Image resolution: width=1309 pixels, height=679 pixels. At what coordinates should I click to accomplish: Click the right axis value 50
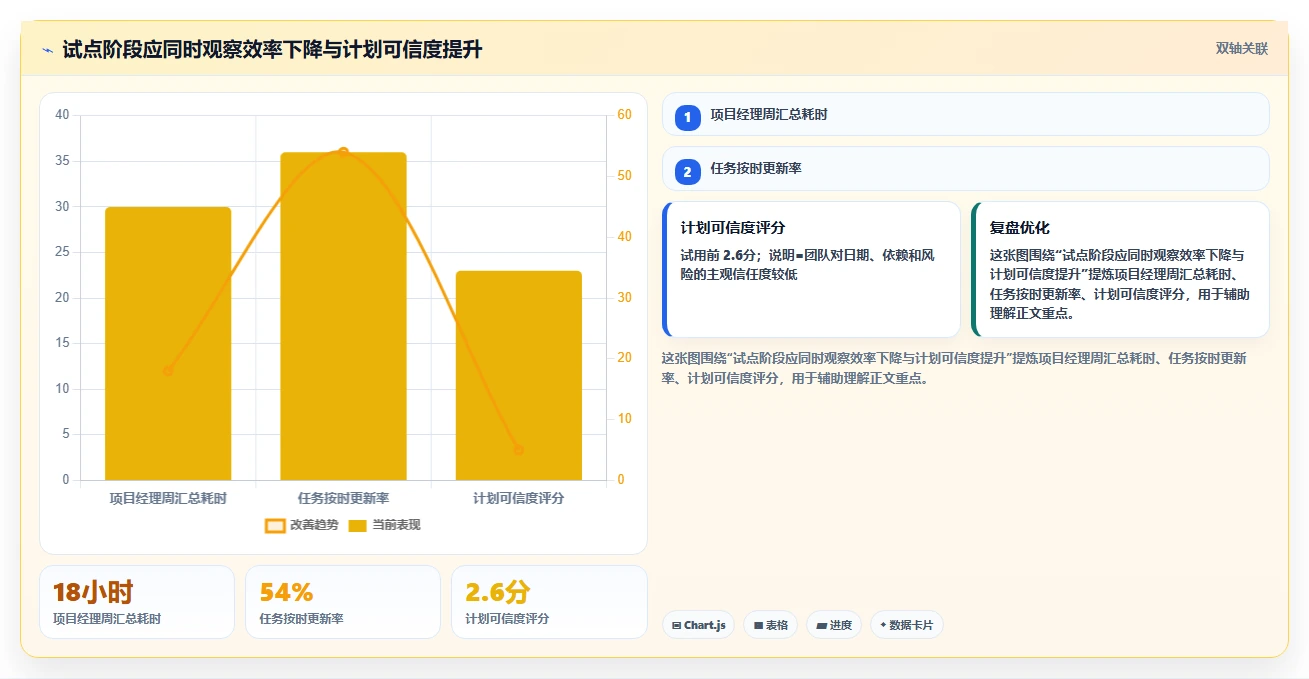click(624, 176)
